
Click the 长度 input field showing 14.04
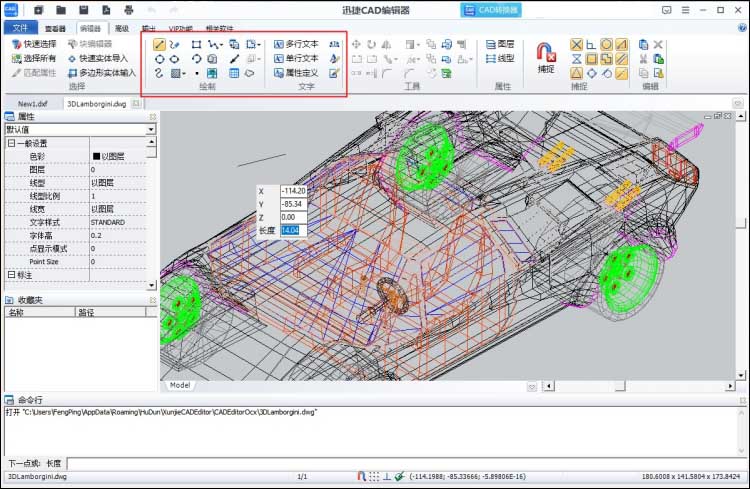point(293,230)
